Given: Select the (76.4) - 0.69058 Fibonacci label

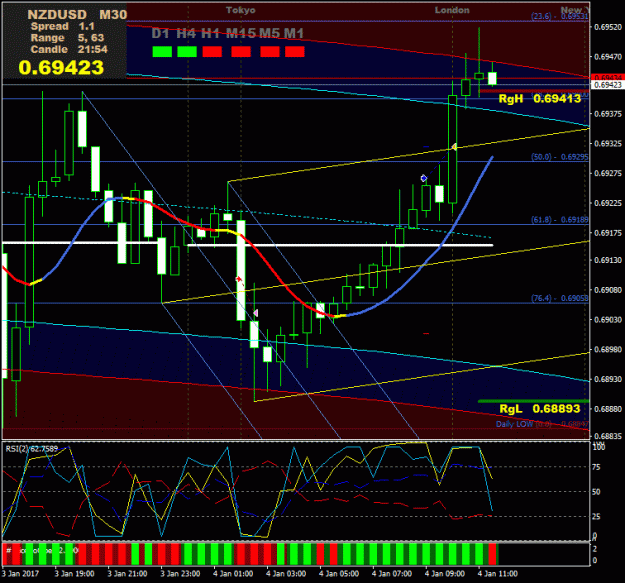Looking at the screenshot, I should tap(560, 298).
